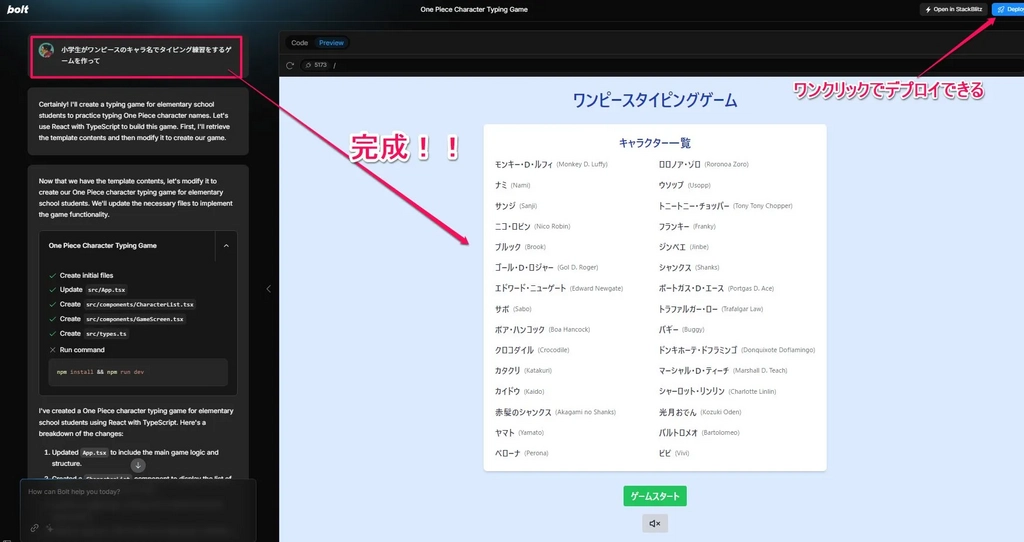
Task: Click ポートガス・D・エース entry
Action: point(716,289)
